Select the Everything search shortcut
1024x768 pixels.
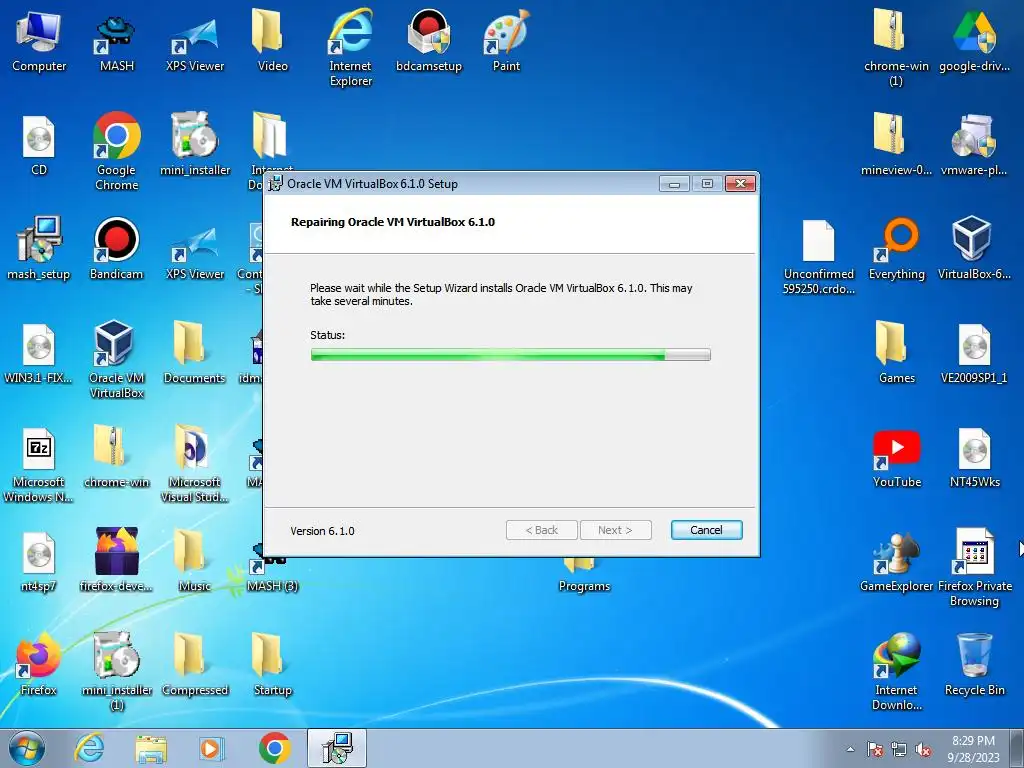coord(896,249)
